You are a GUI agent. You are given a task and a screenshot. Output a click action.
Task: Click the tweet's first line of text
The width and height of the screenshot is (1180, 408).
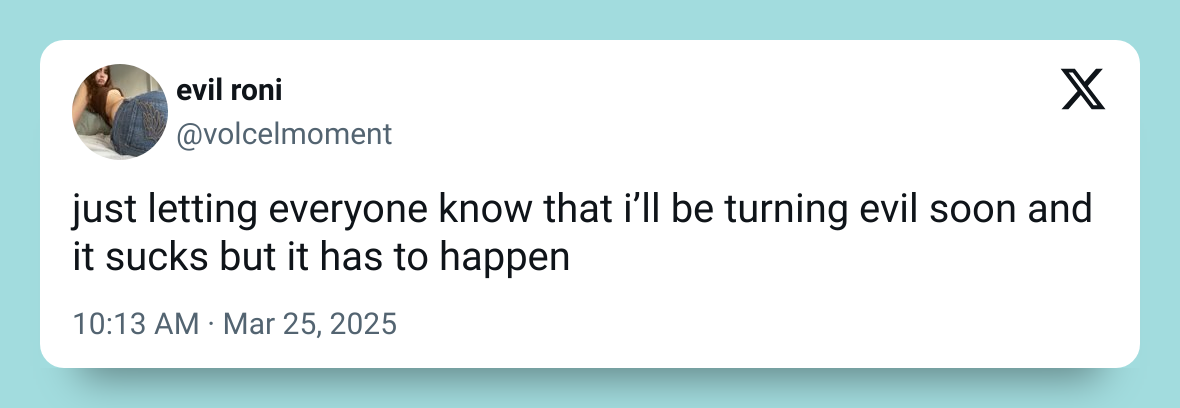click(581, 211)
